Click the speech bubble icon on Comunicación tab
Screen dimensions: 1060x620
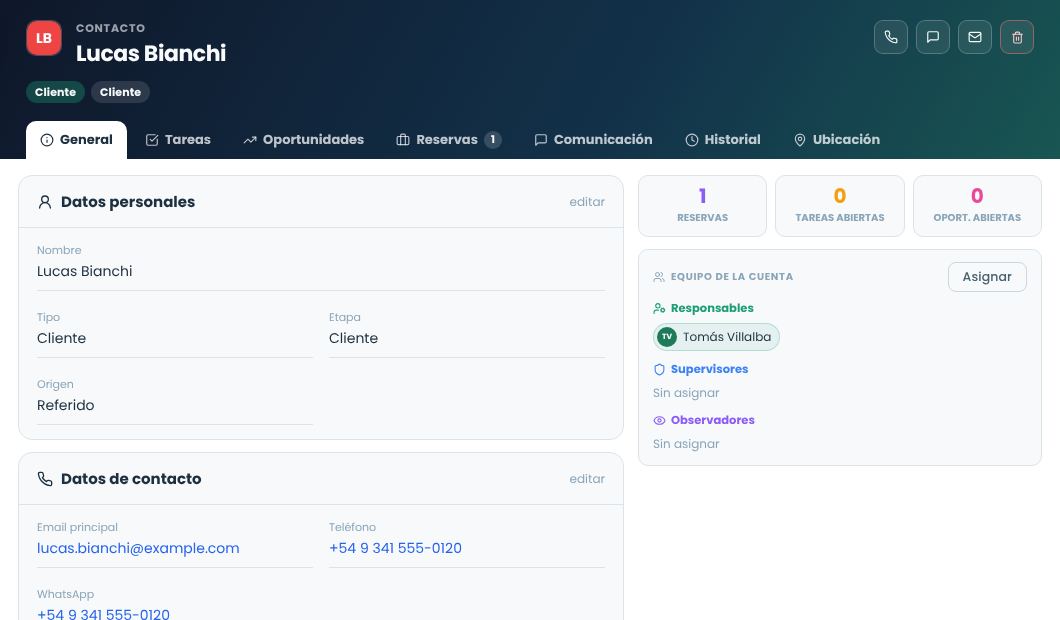pyautogui.click(x=541, y=141)
